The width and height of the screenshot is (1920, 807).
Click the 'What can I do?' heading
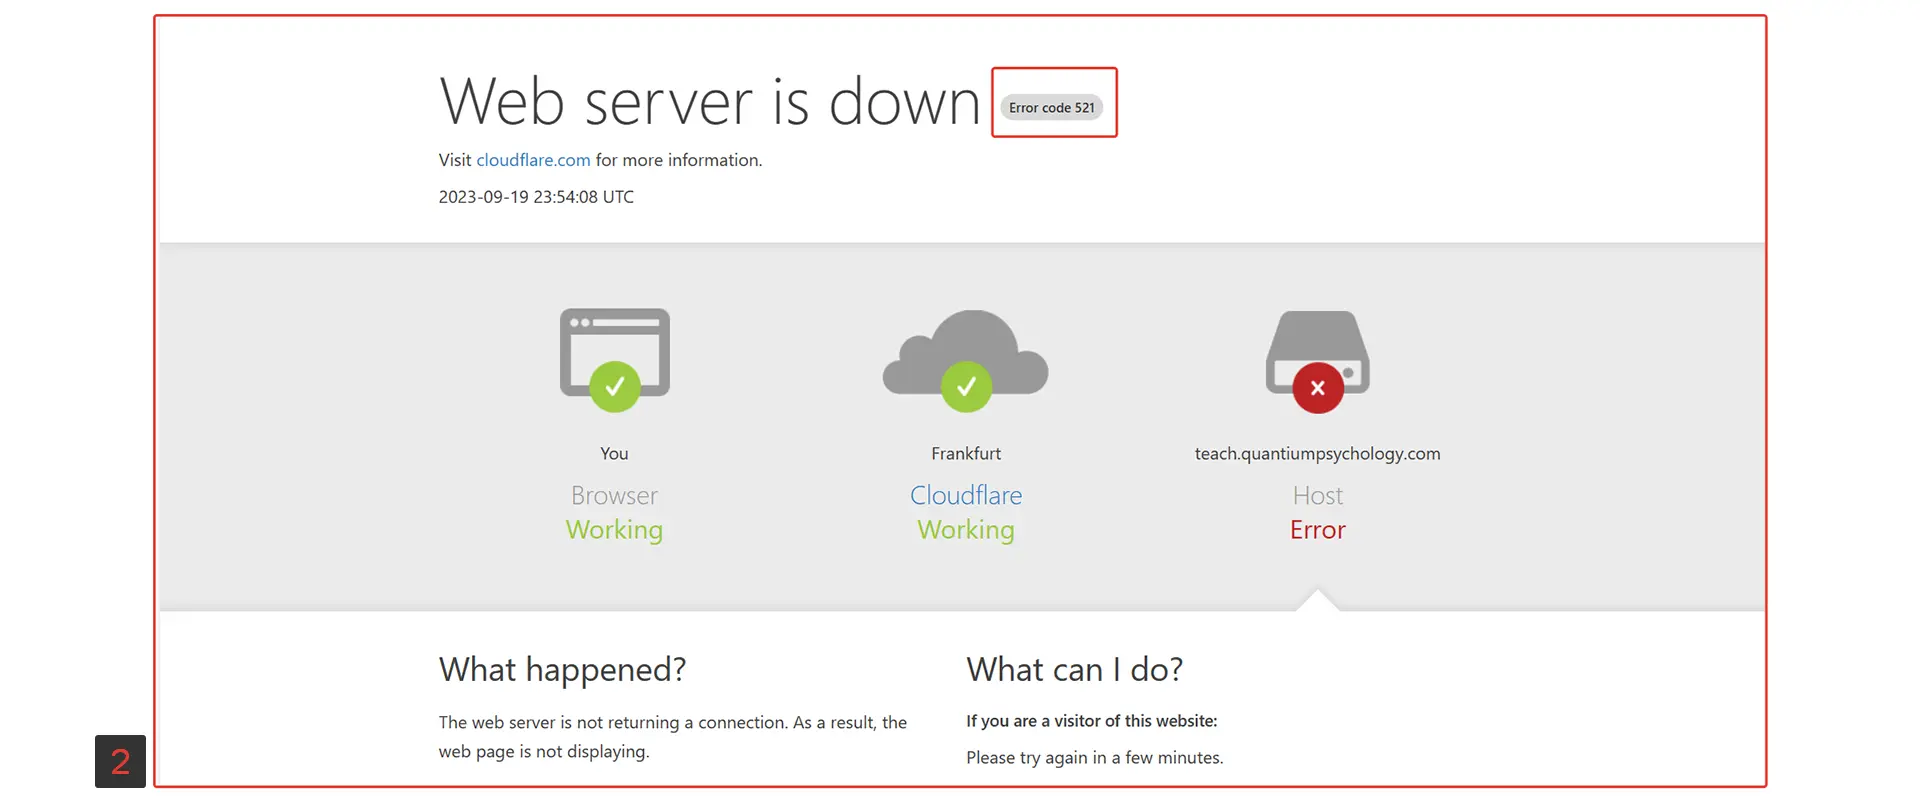click(1074, 669)
